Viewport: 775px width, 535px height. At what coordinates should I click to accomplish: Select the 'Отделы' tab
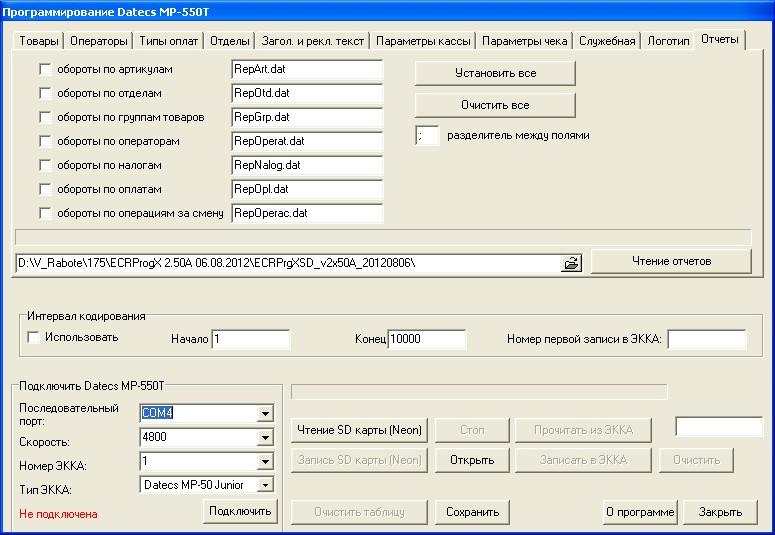pos(229,41)
